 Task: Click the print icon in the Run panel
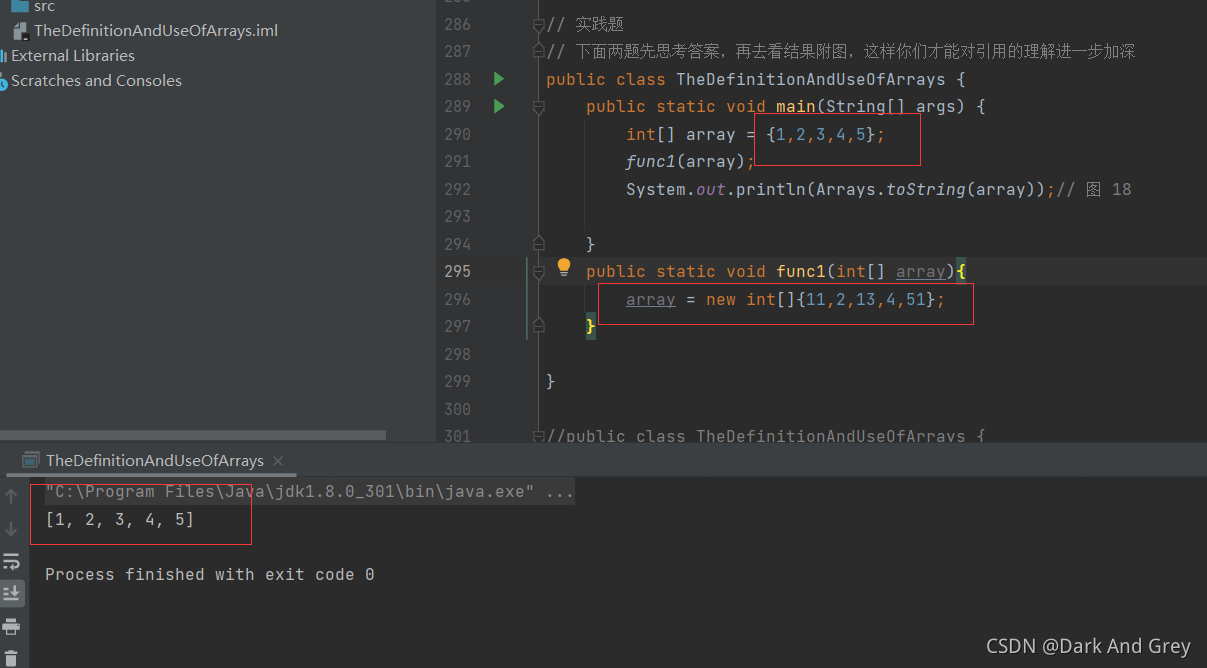pyautogui.click(x=11, y=626)
